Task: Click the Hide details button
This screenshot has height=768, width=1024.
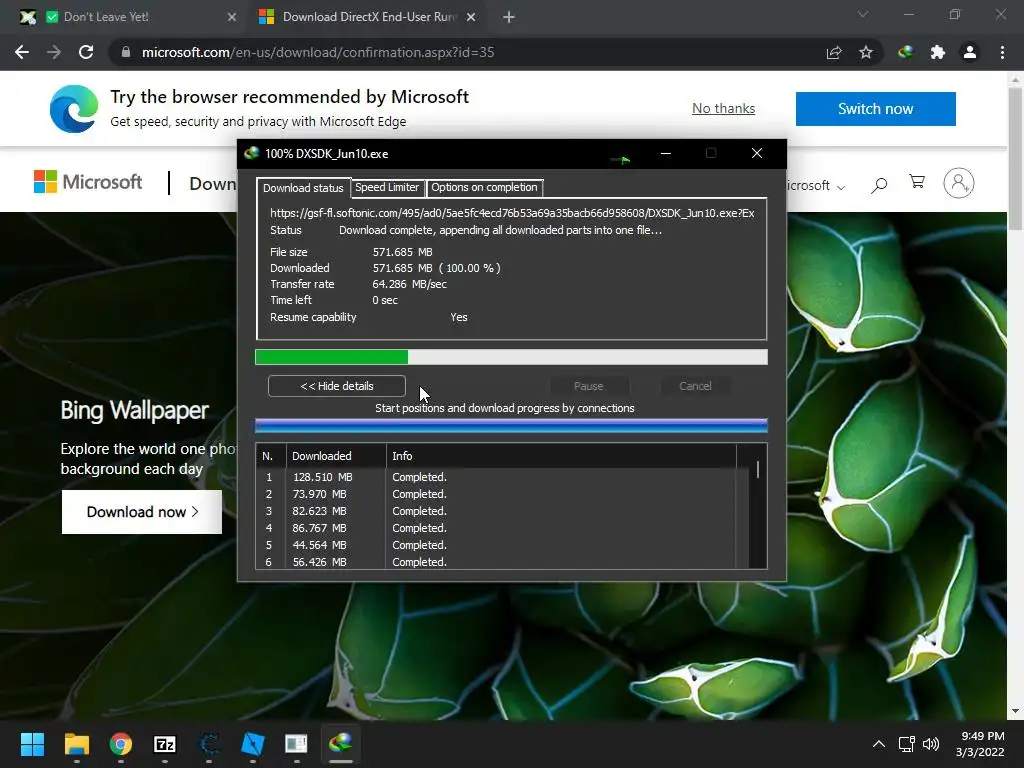Action: click(337, 386)
